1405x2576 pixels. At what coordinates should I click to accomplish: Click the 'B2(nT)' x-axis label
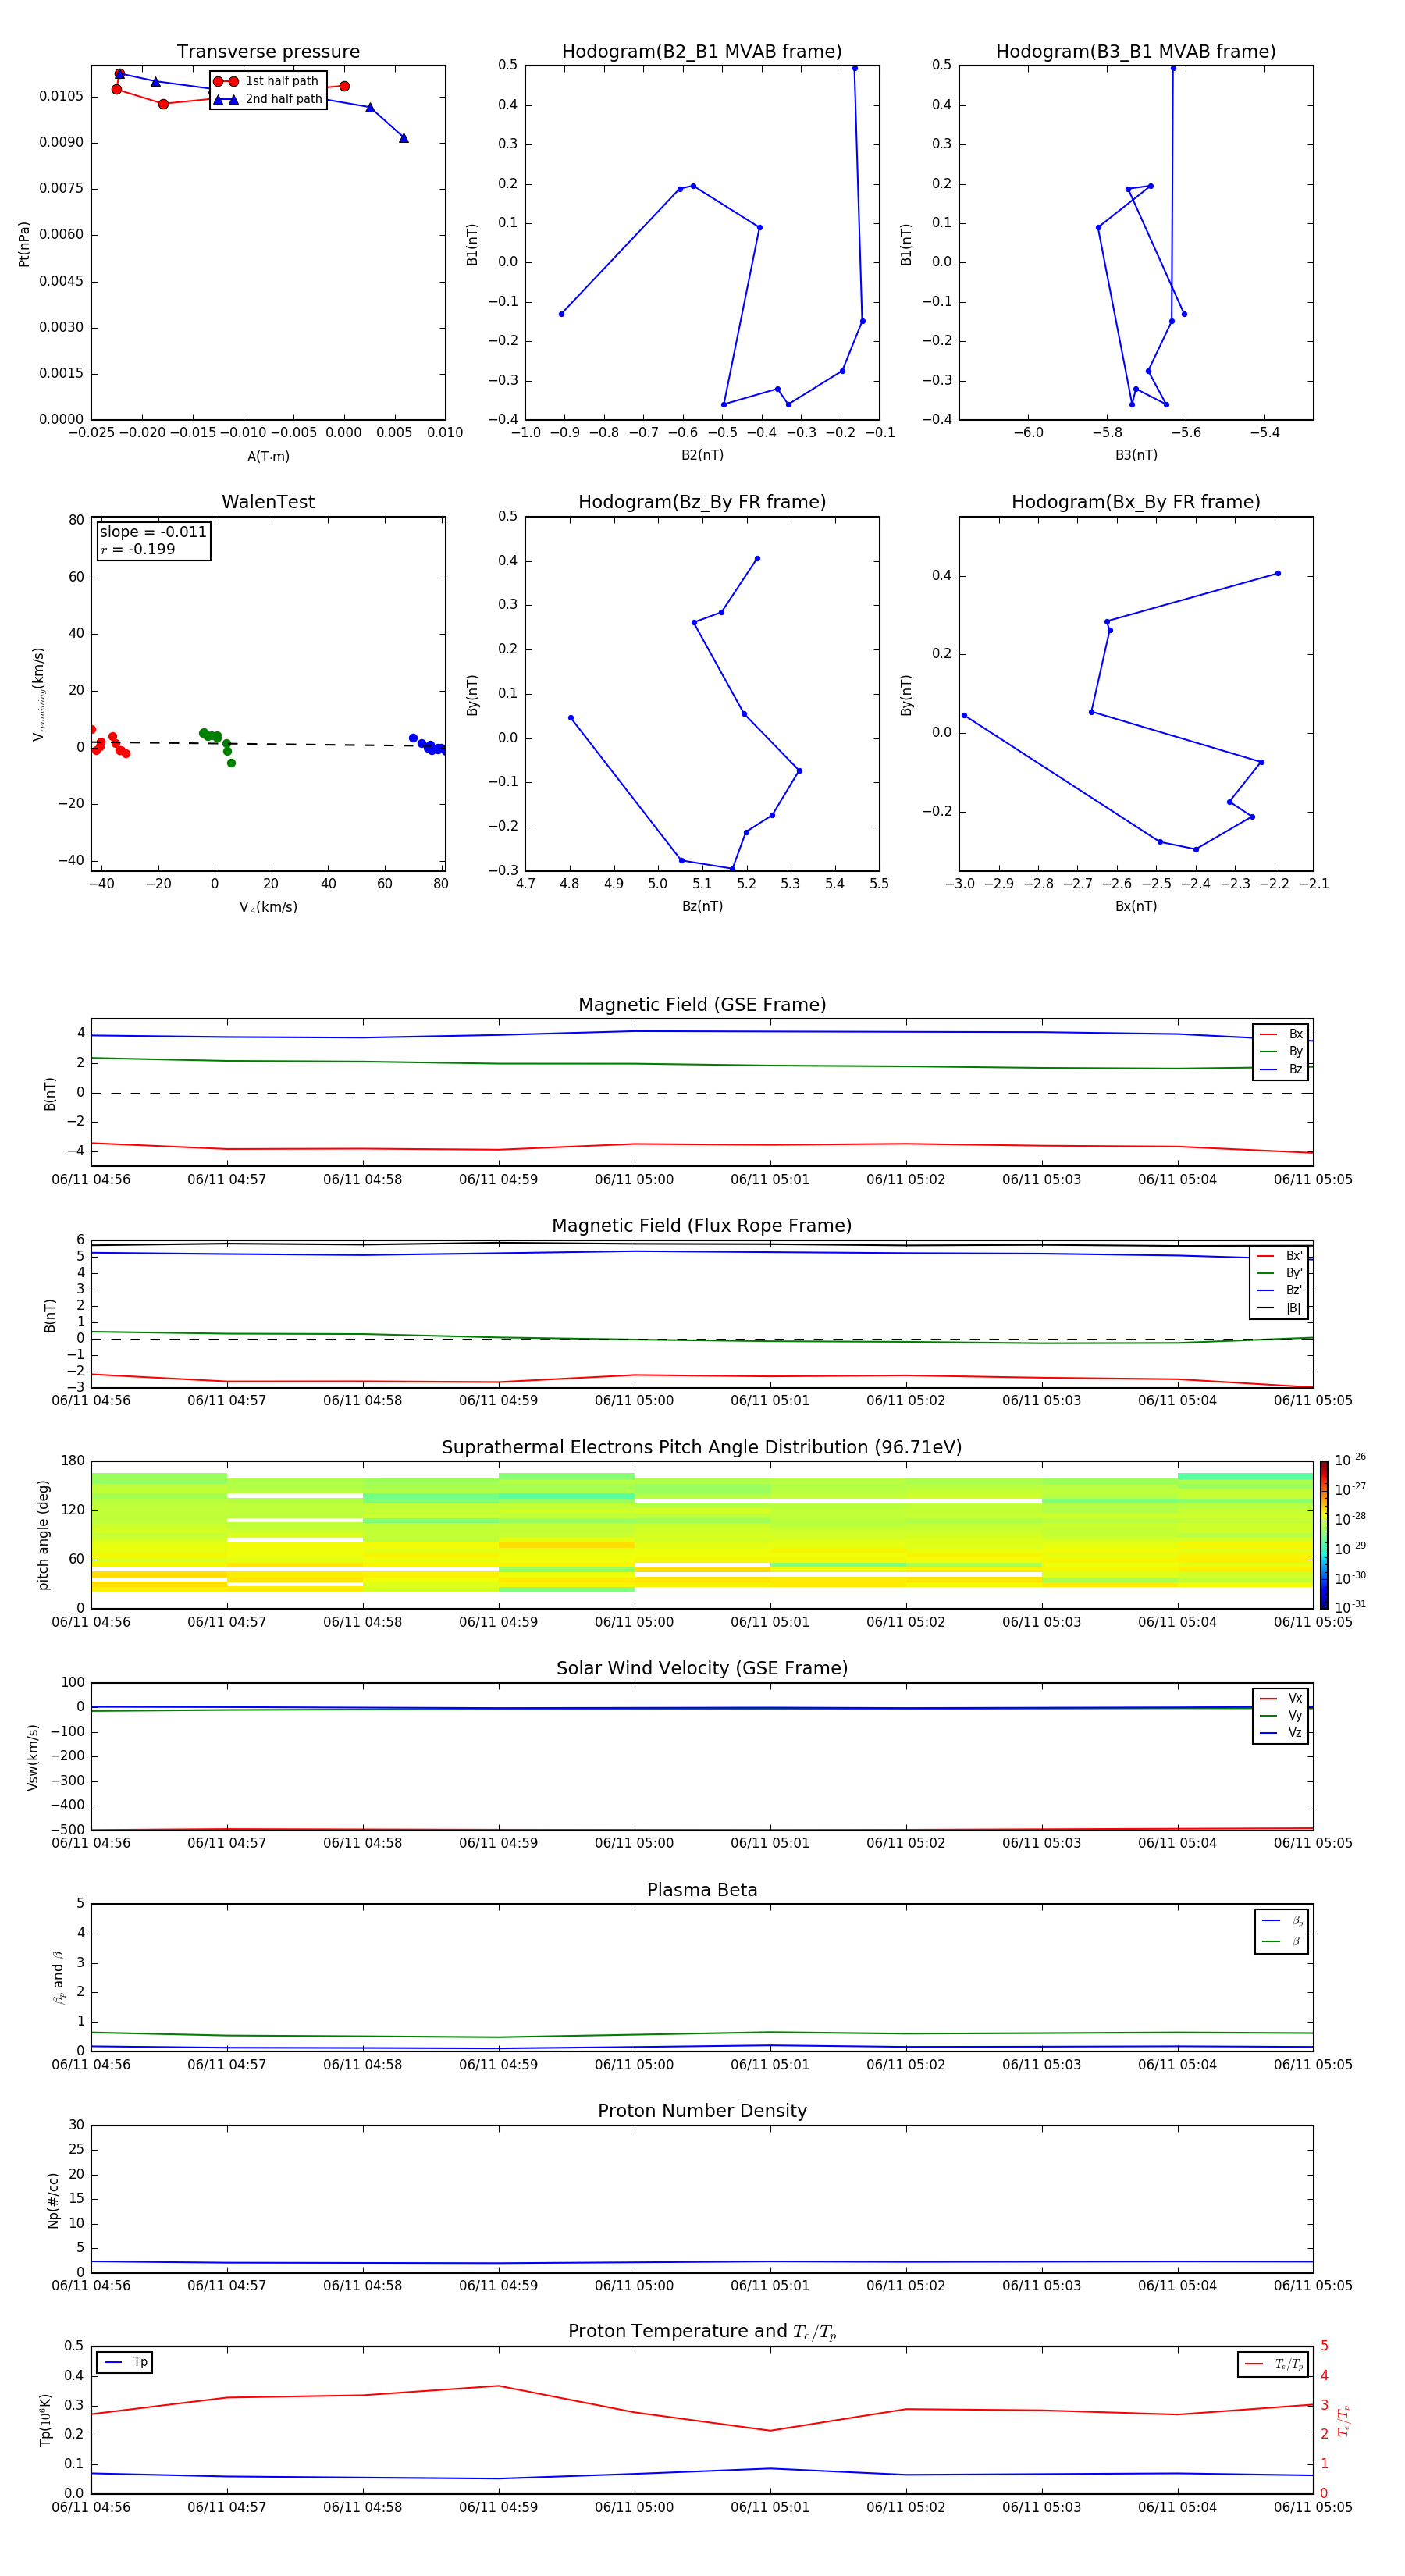point(702,455)
